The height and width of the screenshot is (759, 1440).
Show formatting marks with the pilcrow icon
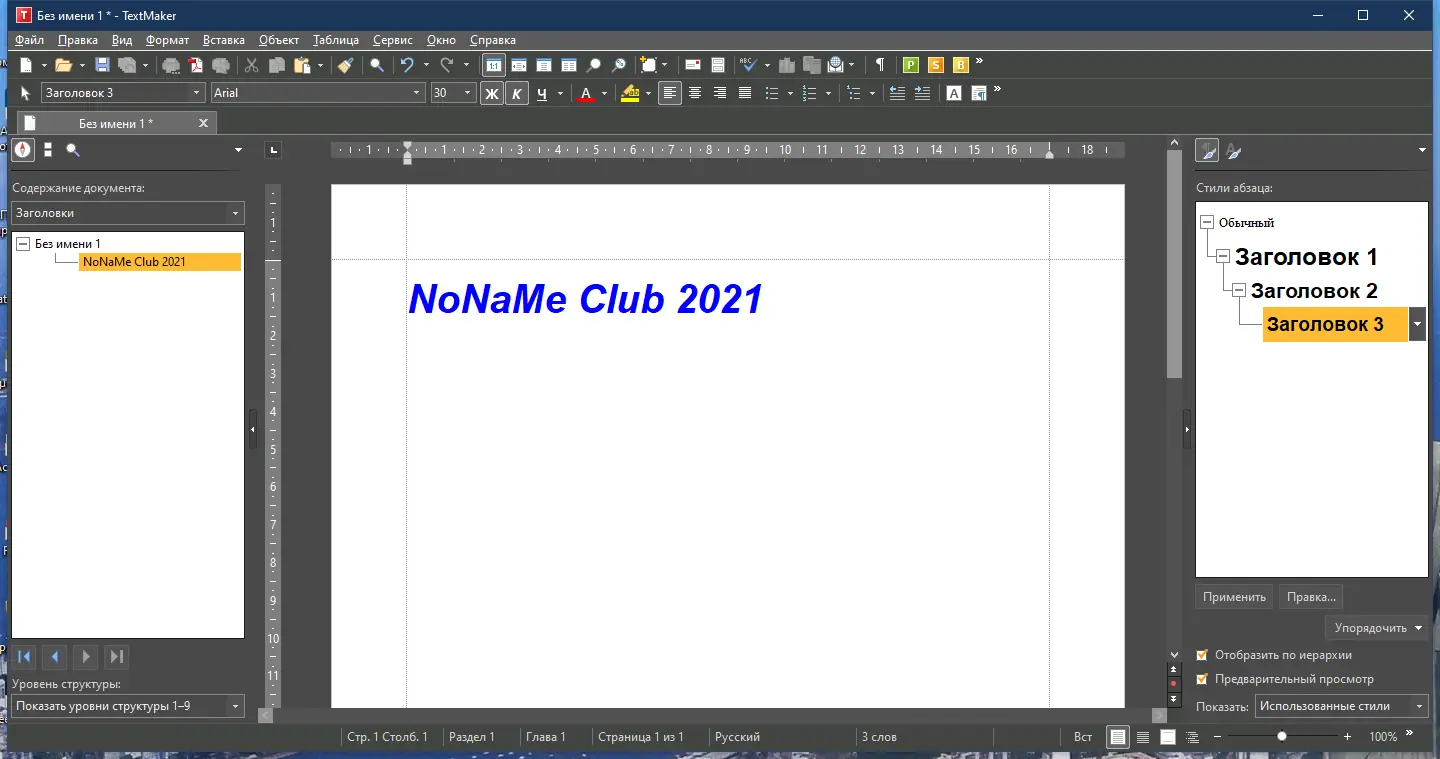(880, 65)
